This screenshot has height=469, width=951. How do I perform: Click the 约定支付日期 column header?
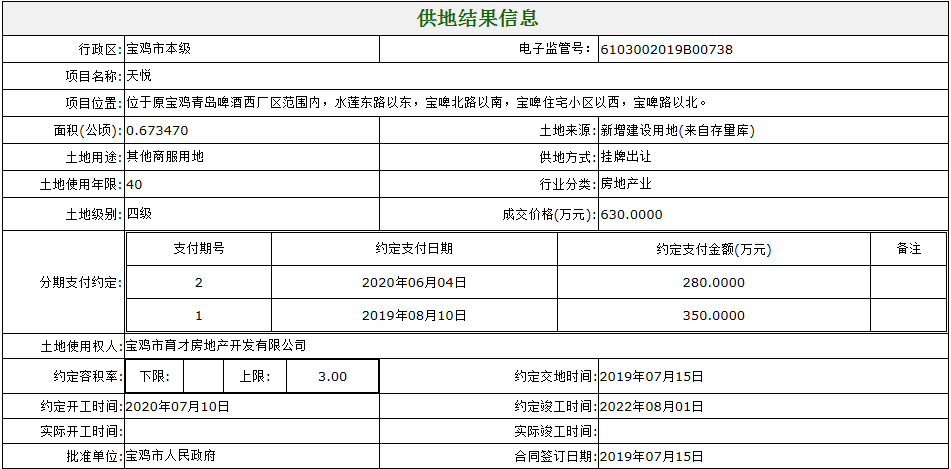[x=414, y=249]
